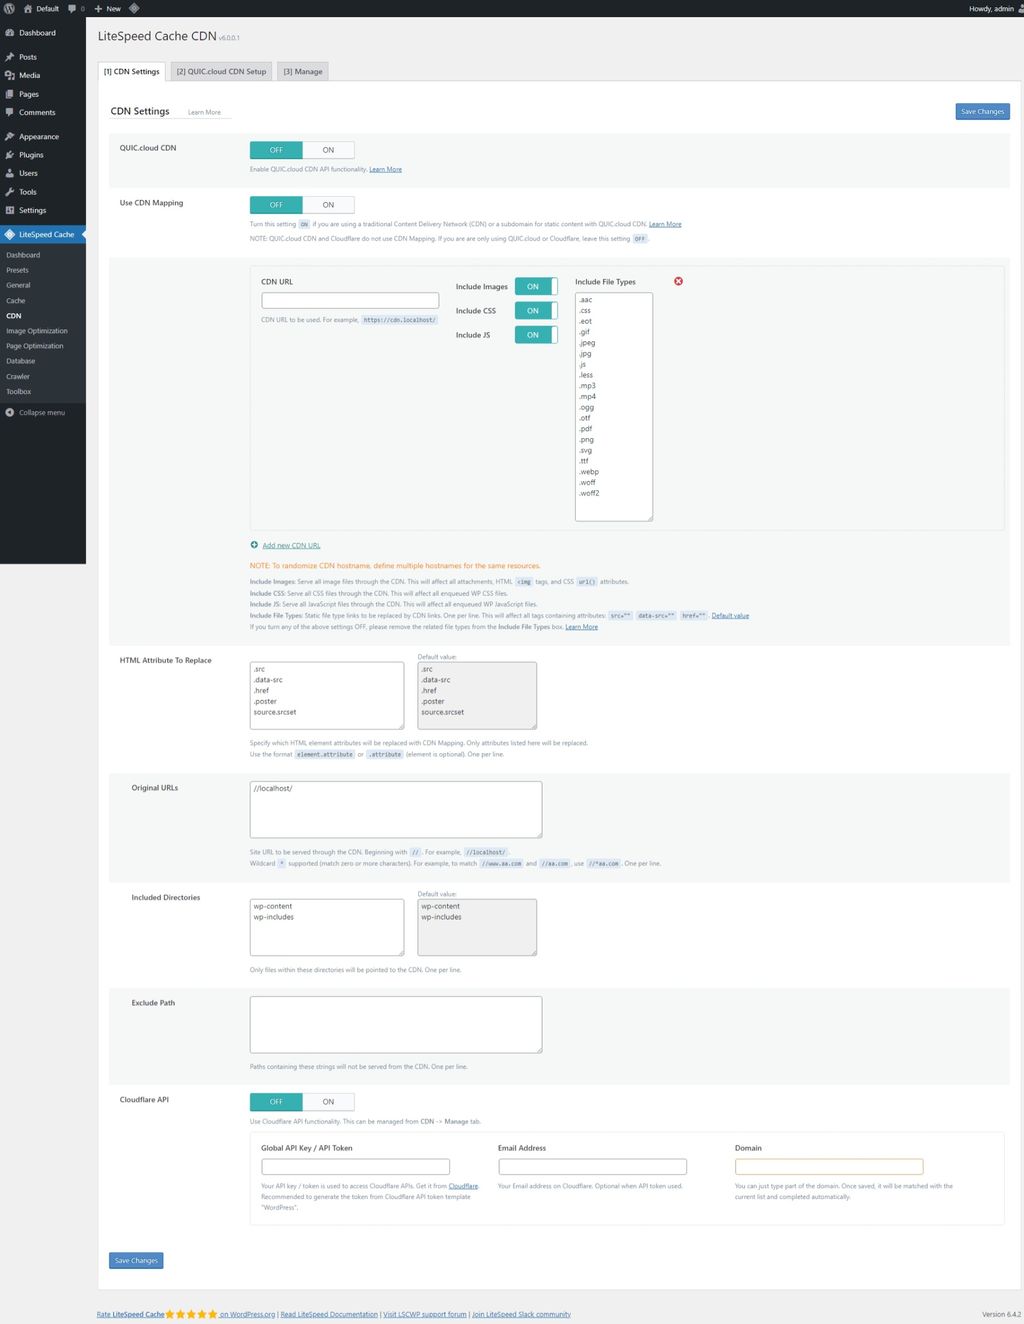Open Plugins in the sidebar

point(43,155)
